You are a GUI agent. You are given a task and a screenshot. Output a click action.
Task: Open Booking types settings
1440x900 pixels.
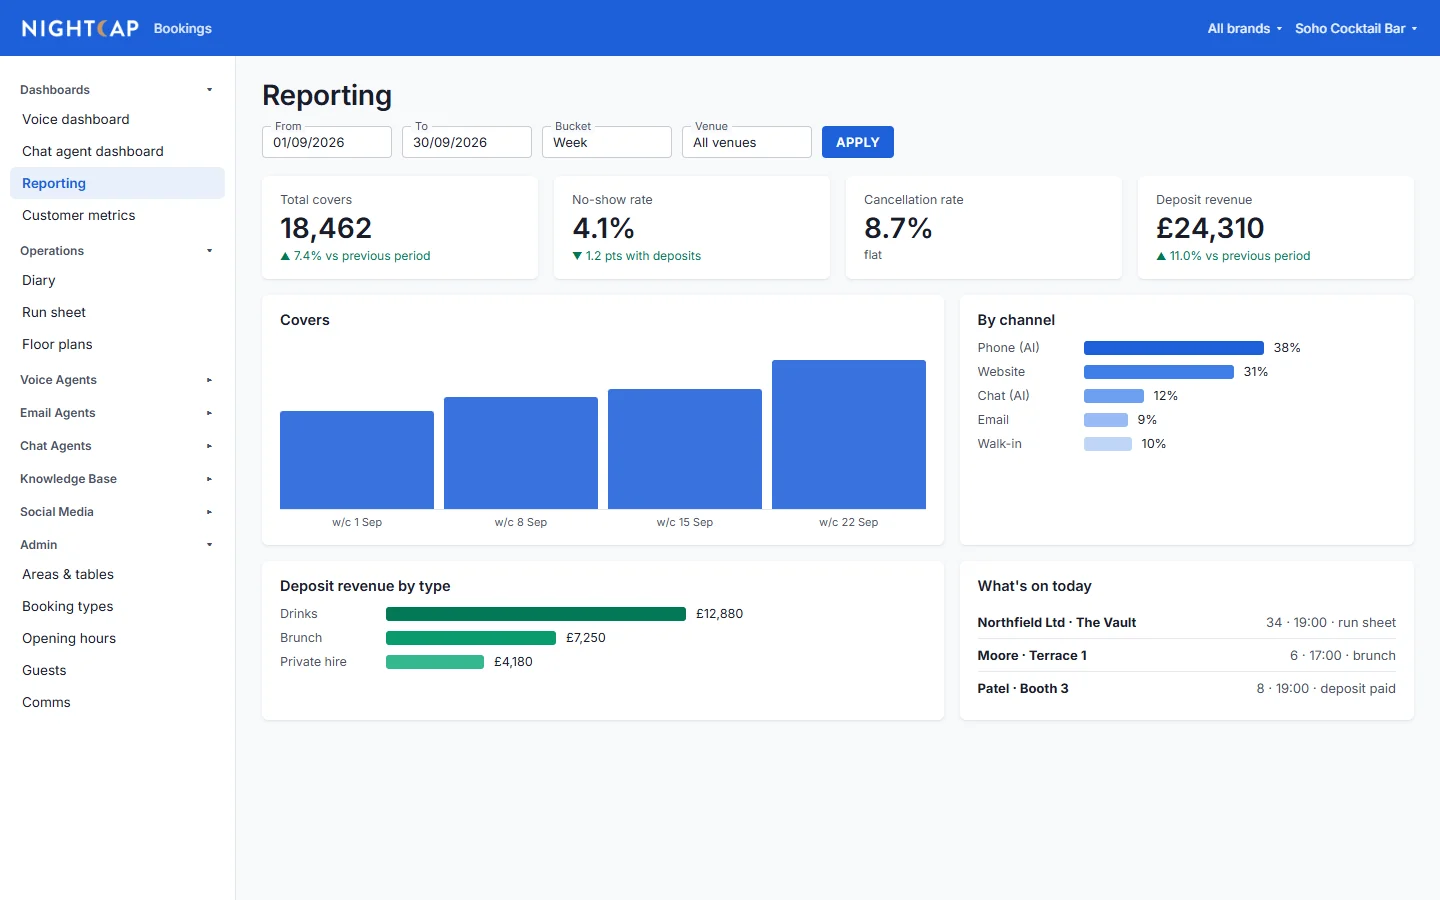click(x=117, y=606)
